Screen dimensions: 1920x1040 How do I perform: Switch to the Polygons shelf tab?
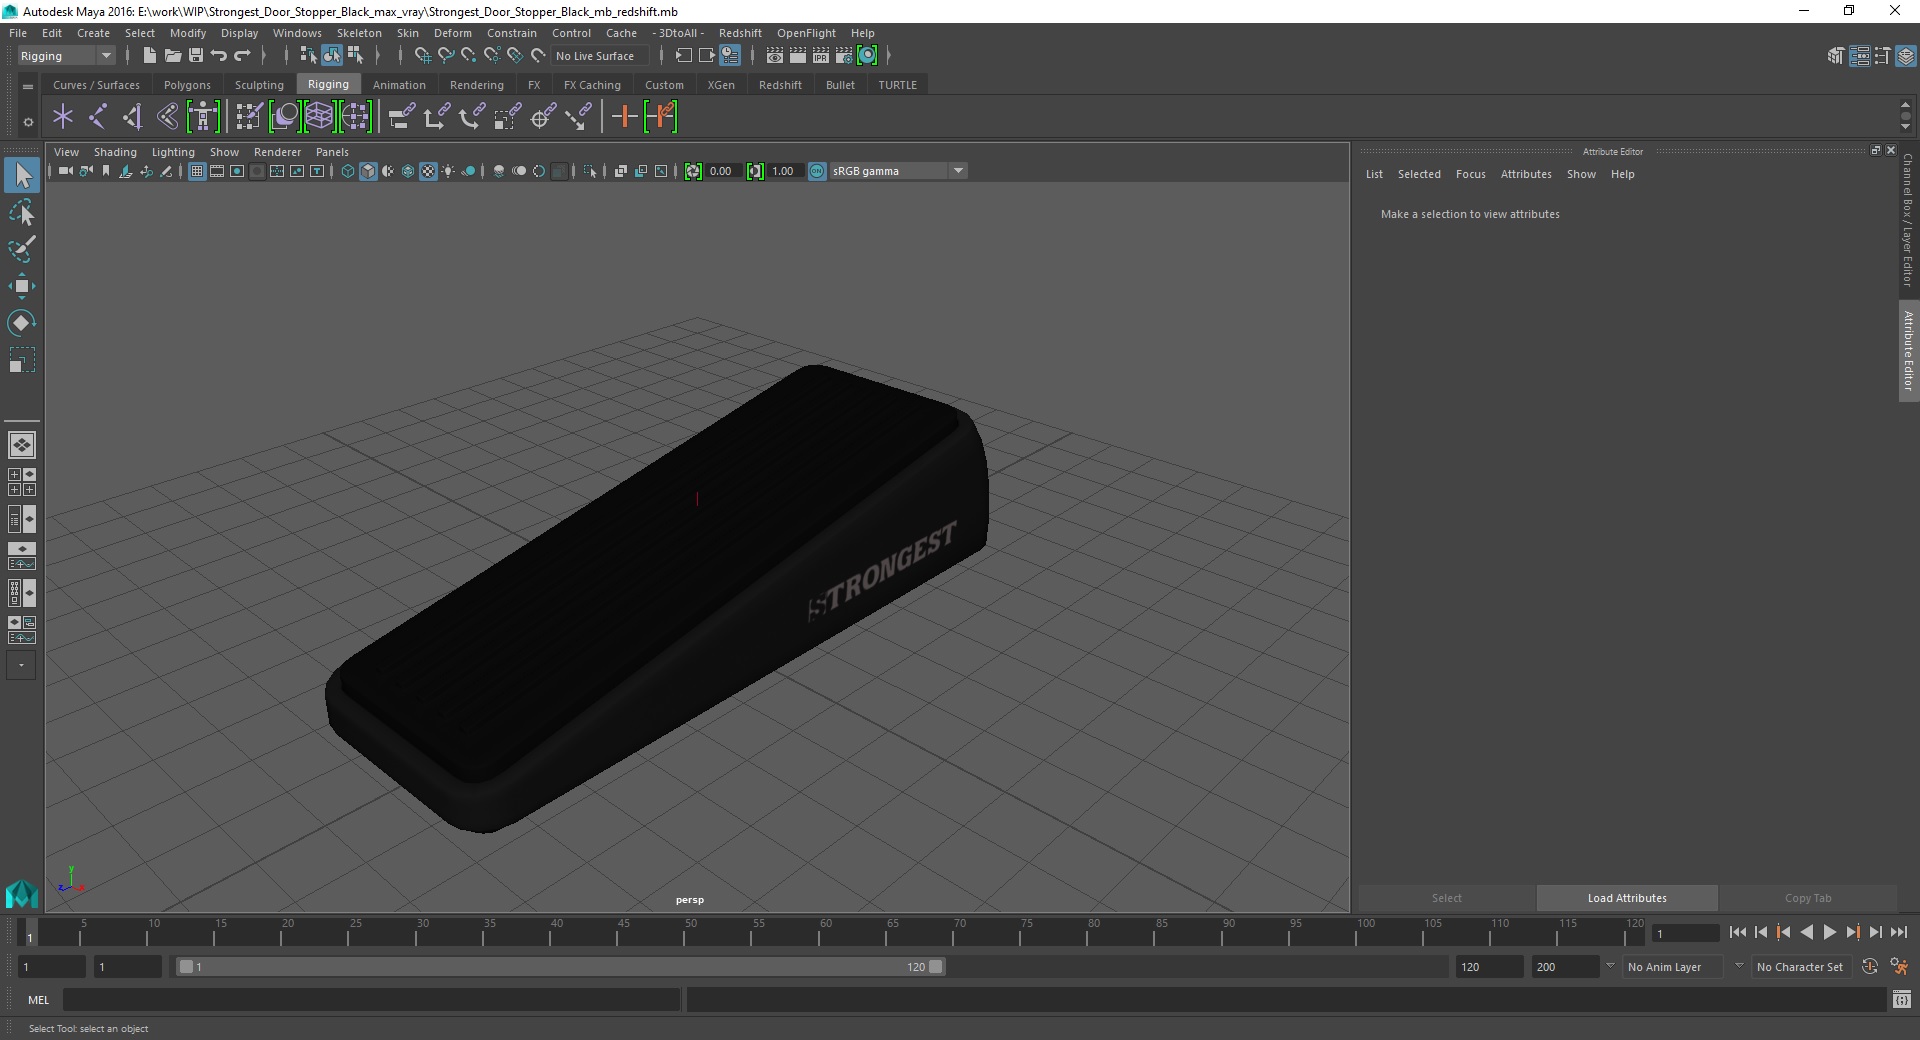click(x=187, y=85)
